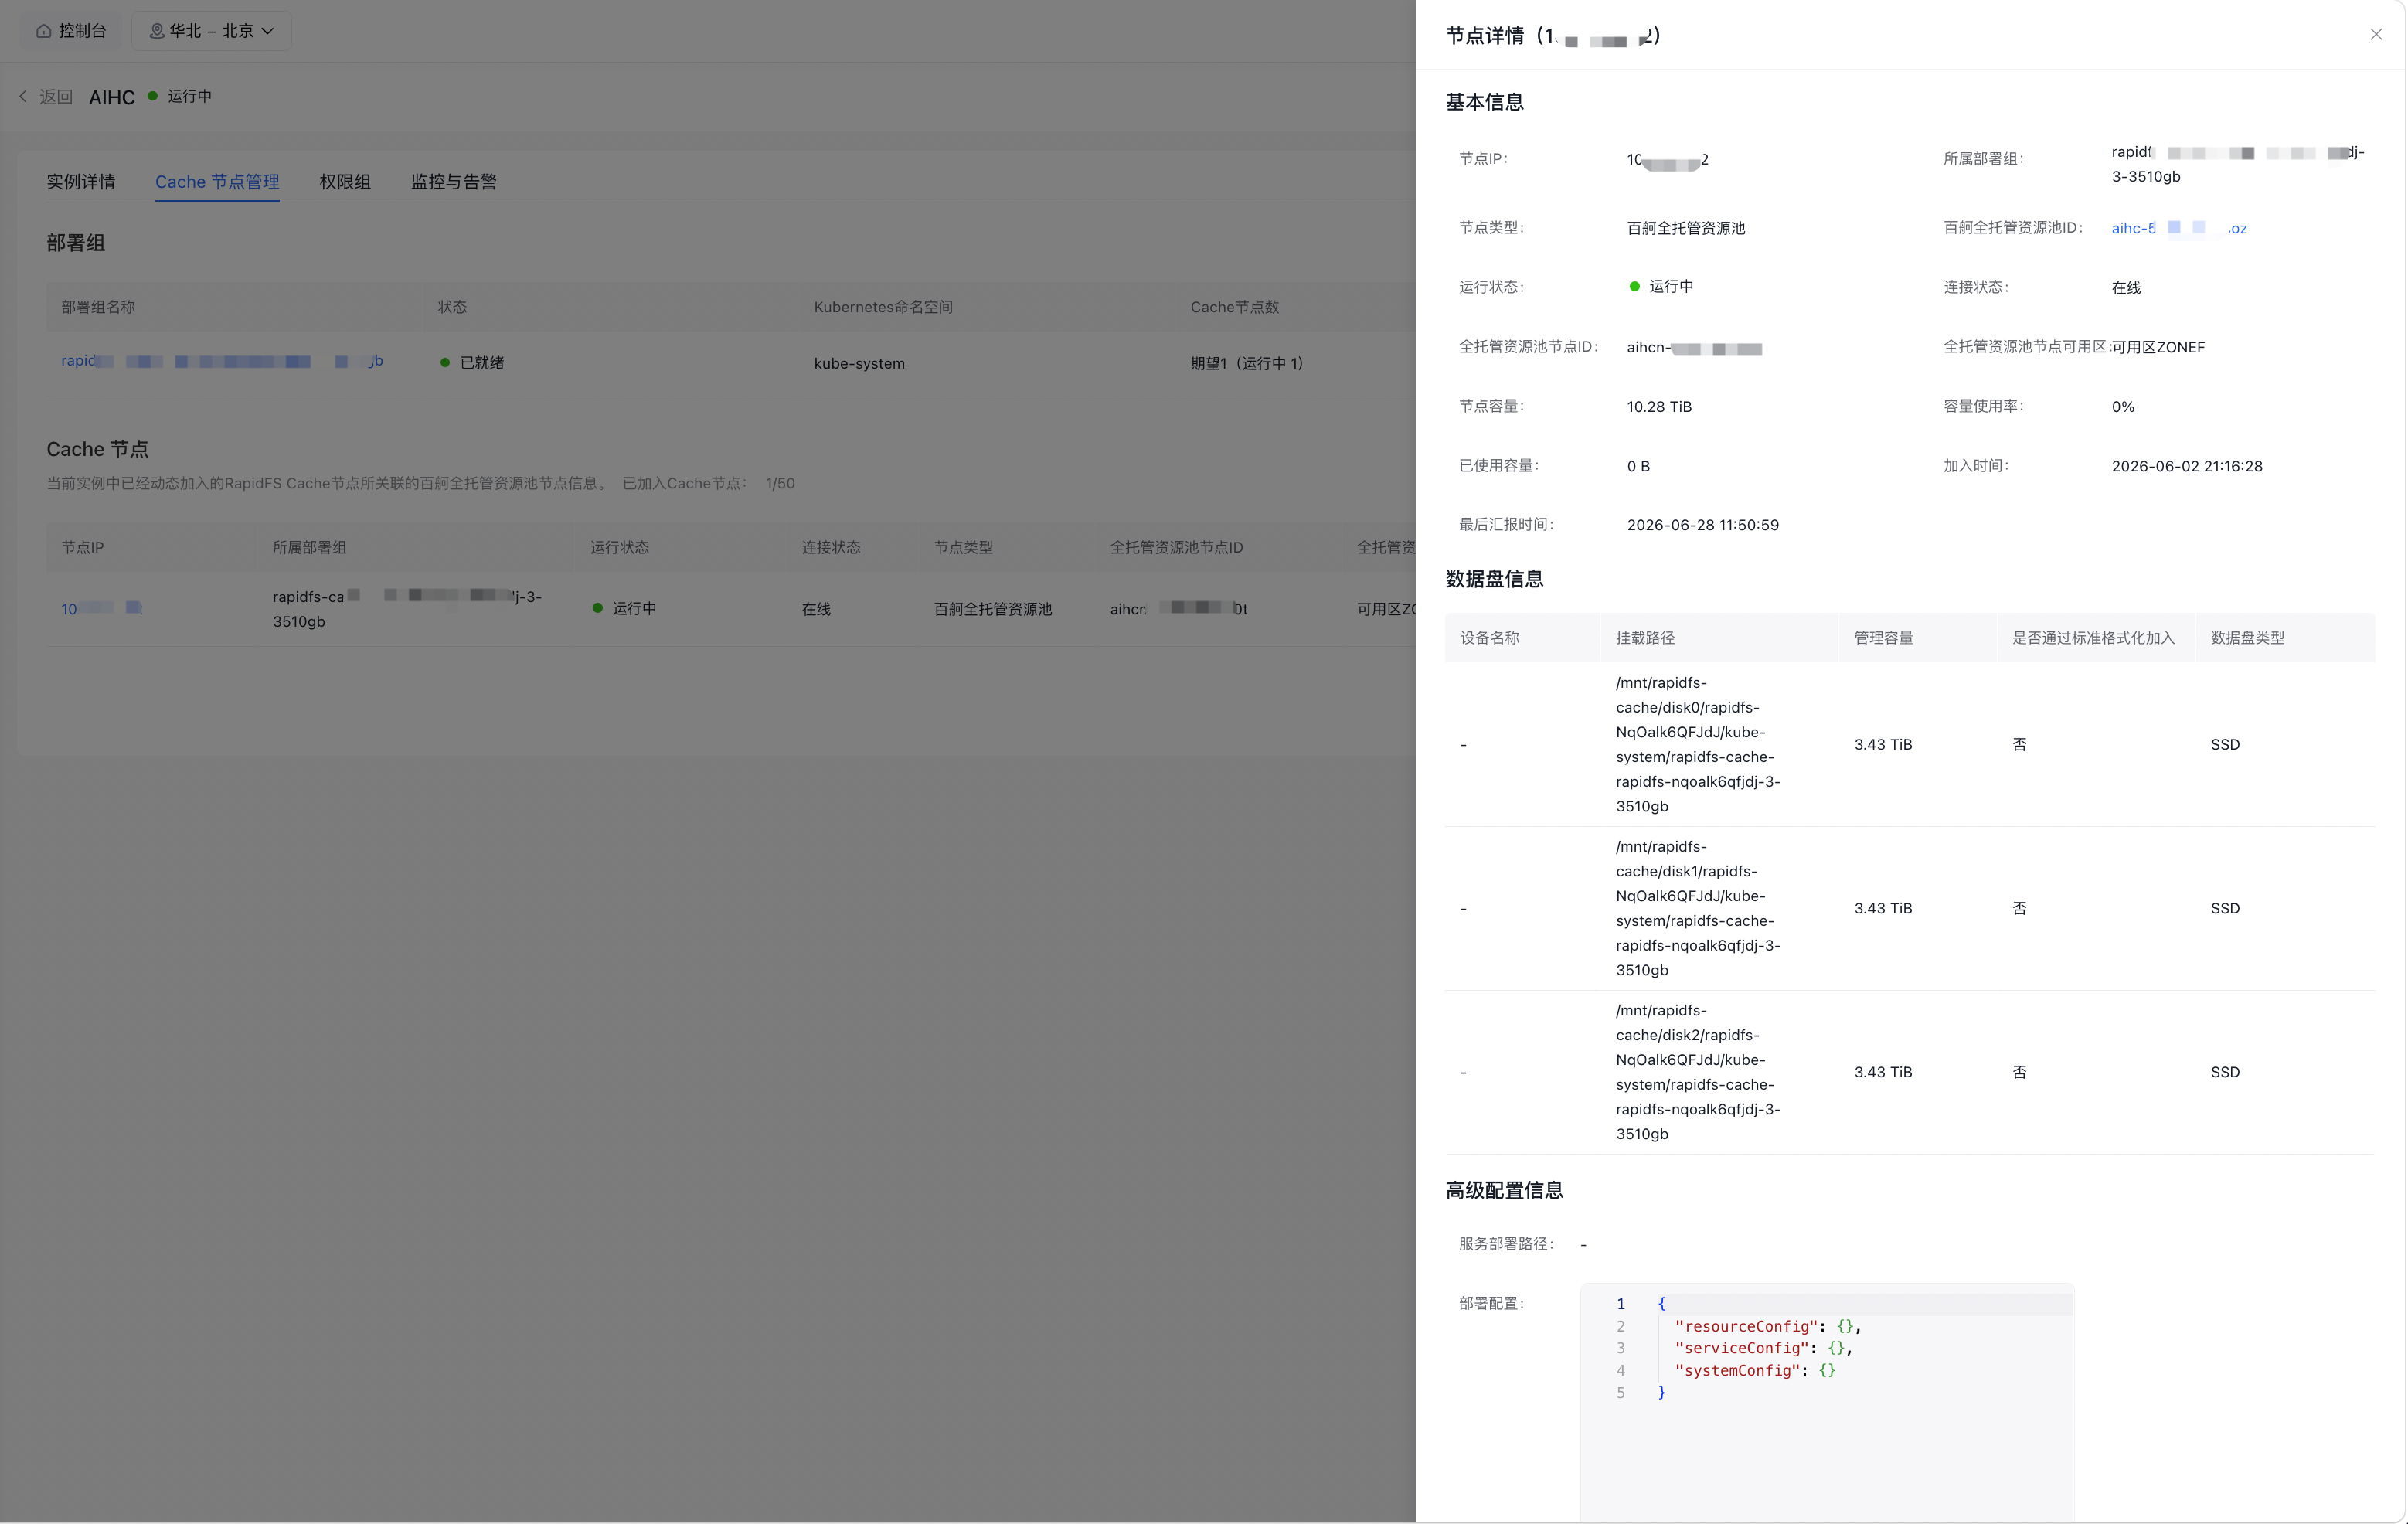Click the 所属部署组 column header

click(309, 548)
